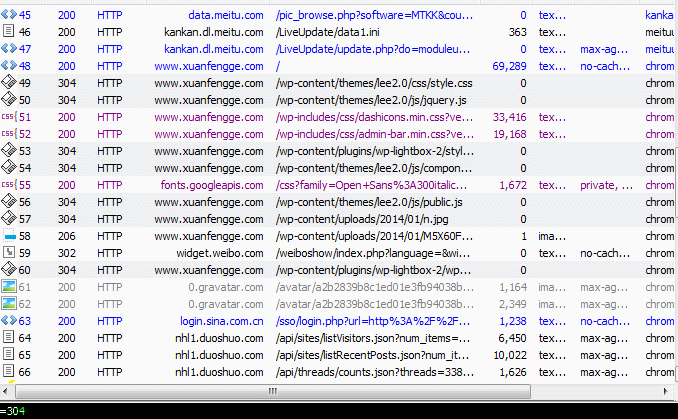Click the left arrow of the horizontal scrollbar
The image size is (678, 419).
pyautogui.click(x=5, y=391)
